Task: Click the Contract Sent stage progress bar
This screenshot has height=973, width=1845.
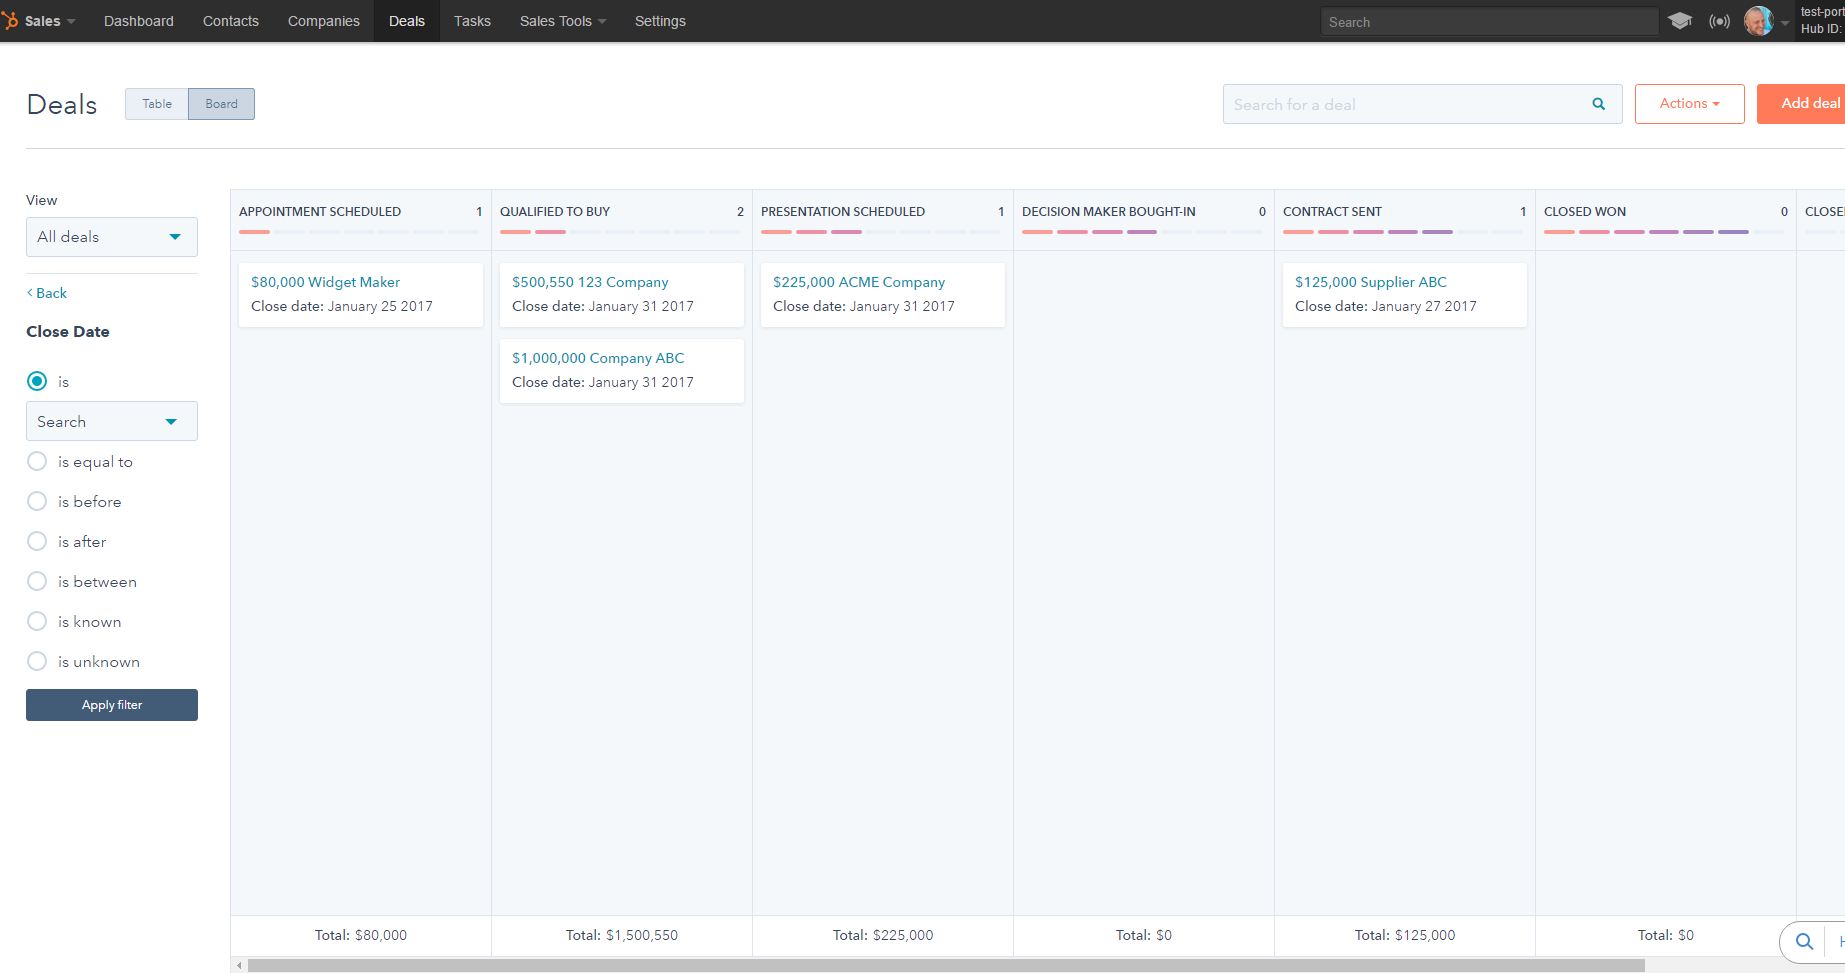Action: click(1403, 232)
